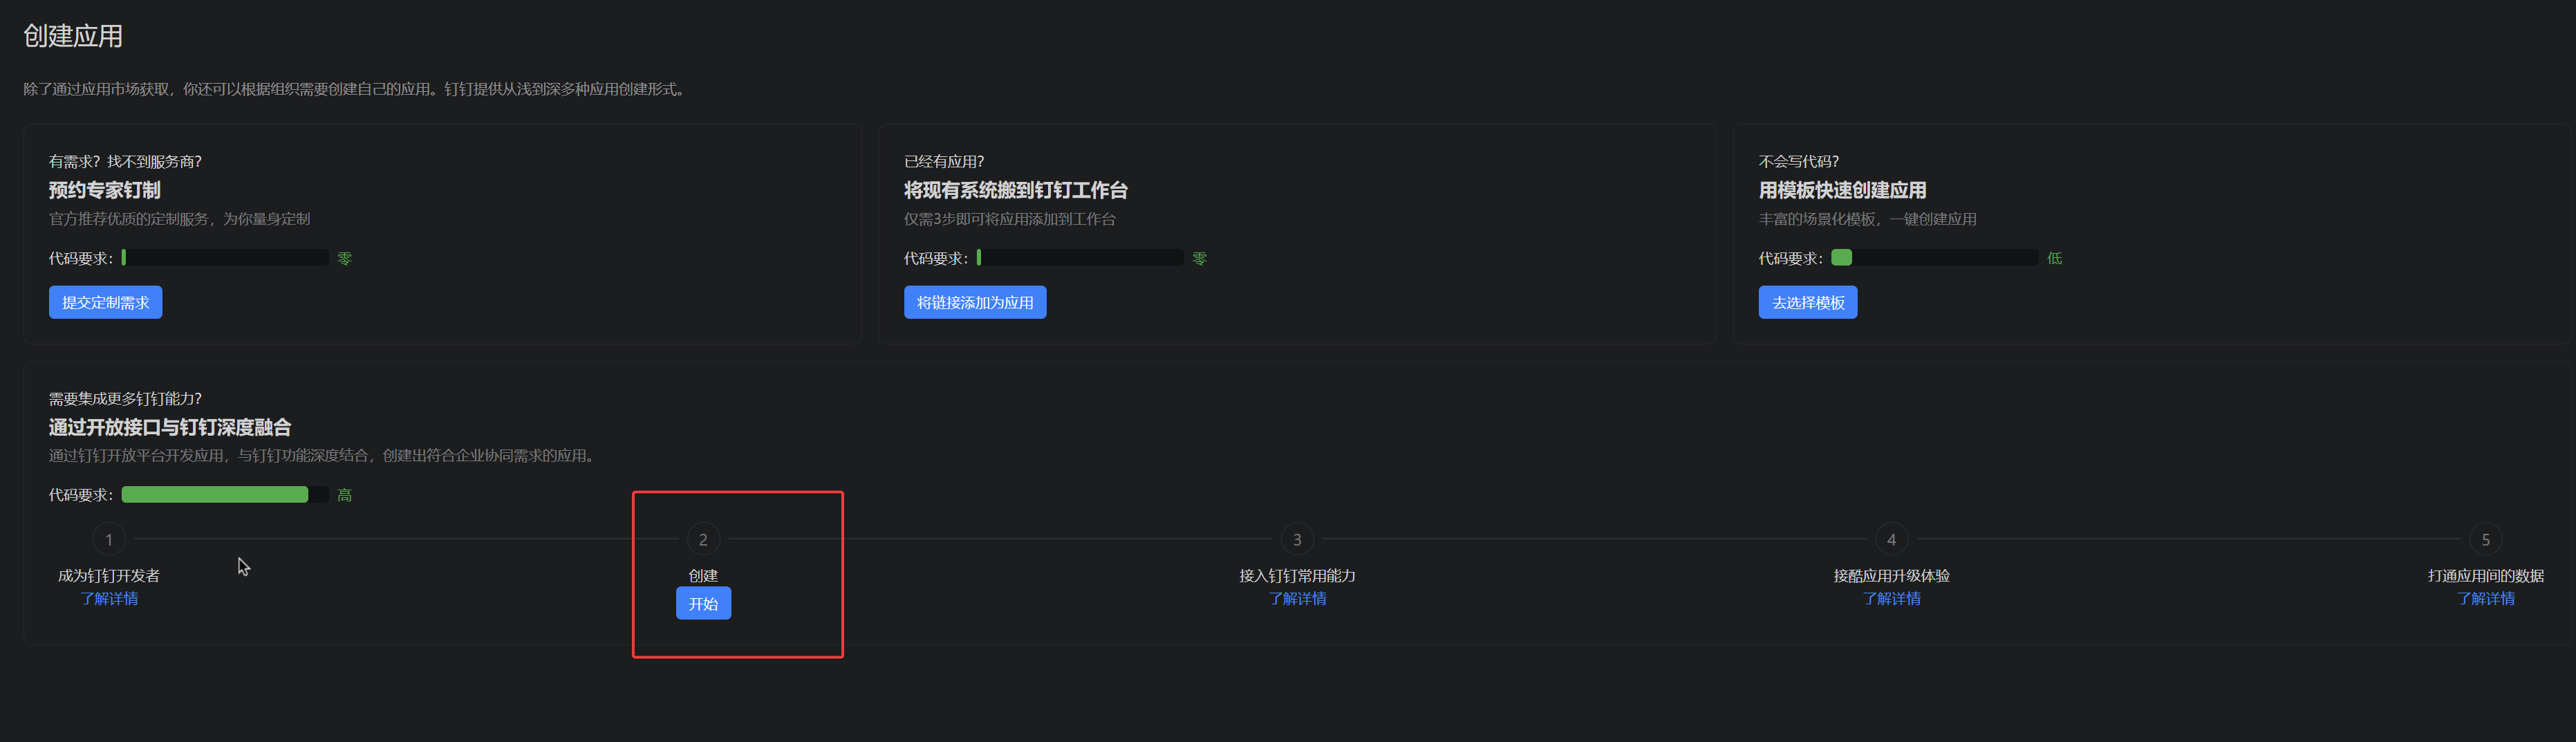Click the 需要集成更多钉钉能力？ text
The height and width of the screenshot is (742, 2576).
125,398
